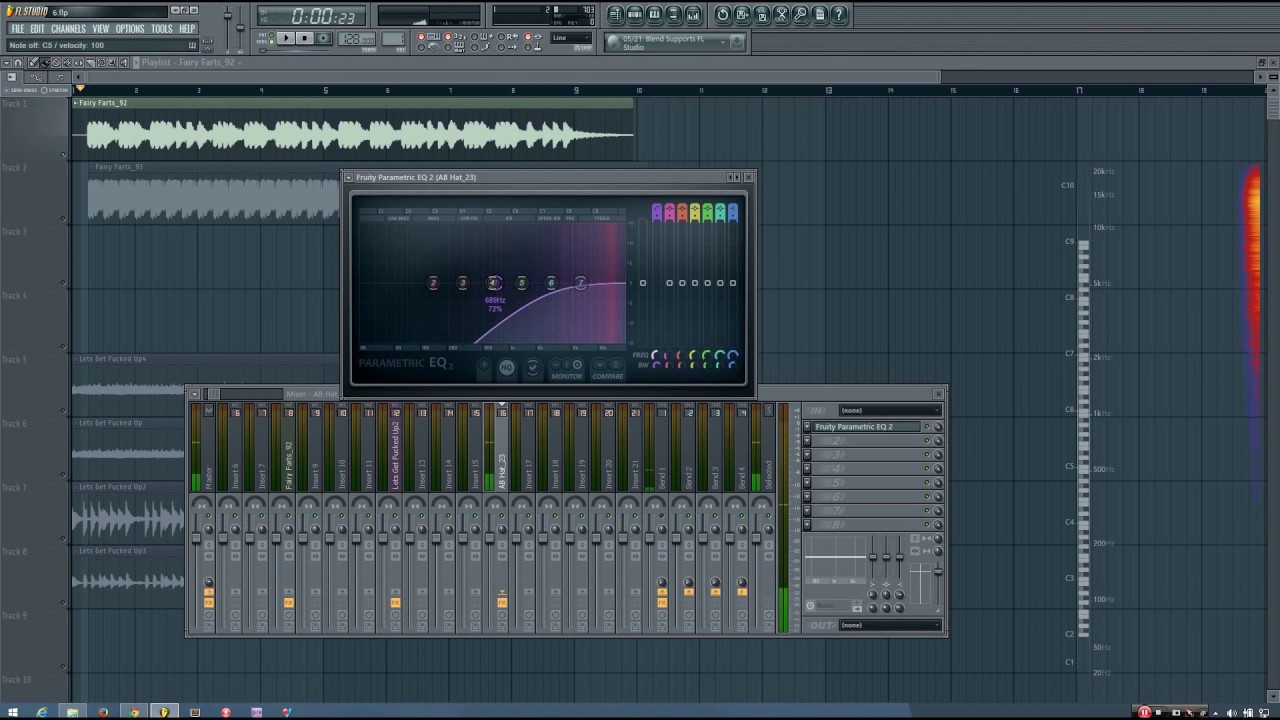Open the OPTIONS menu

(x=130, y=29)
